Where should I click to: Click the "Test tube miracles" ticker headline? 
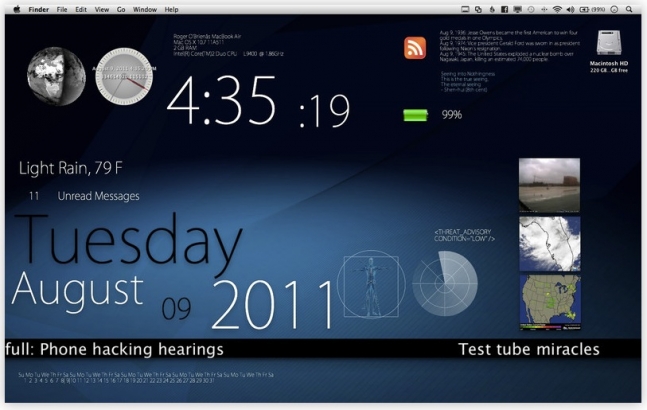pos(529,349)
